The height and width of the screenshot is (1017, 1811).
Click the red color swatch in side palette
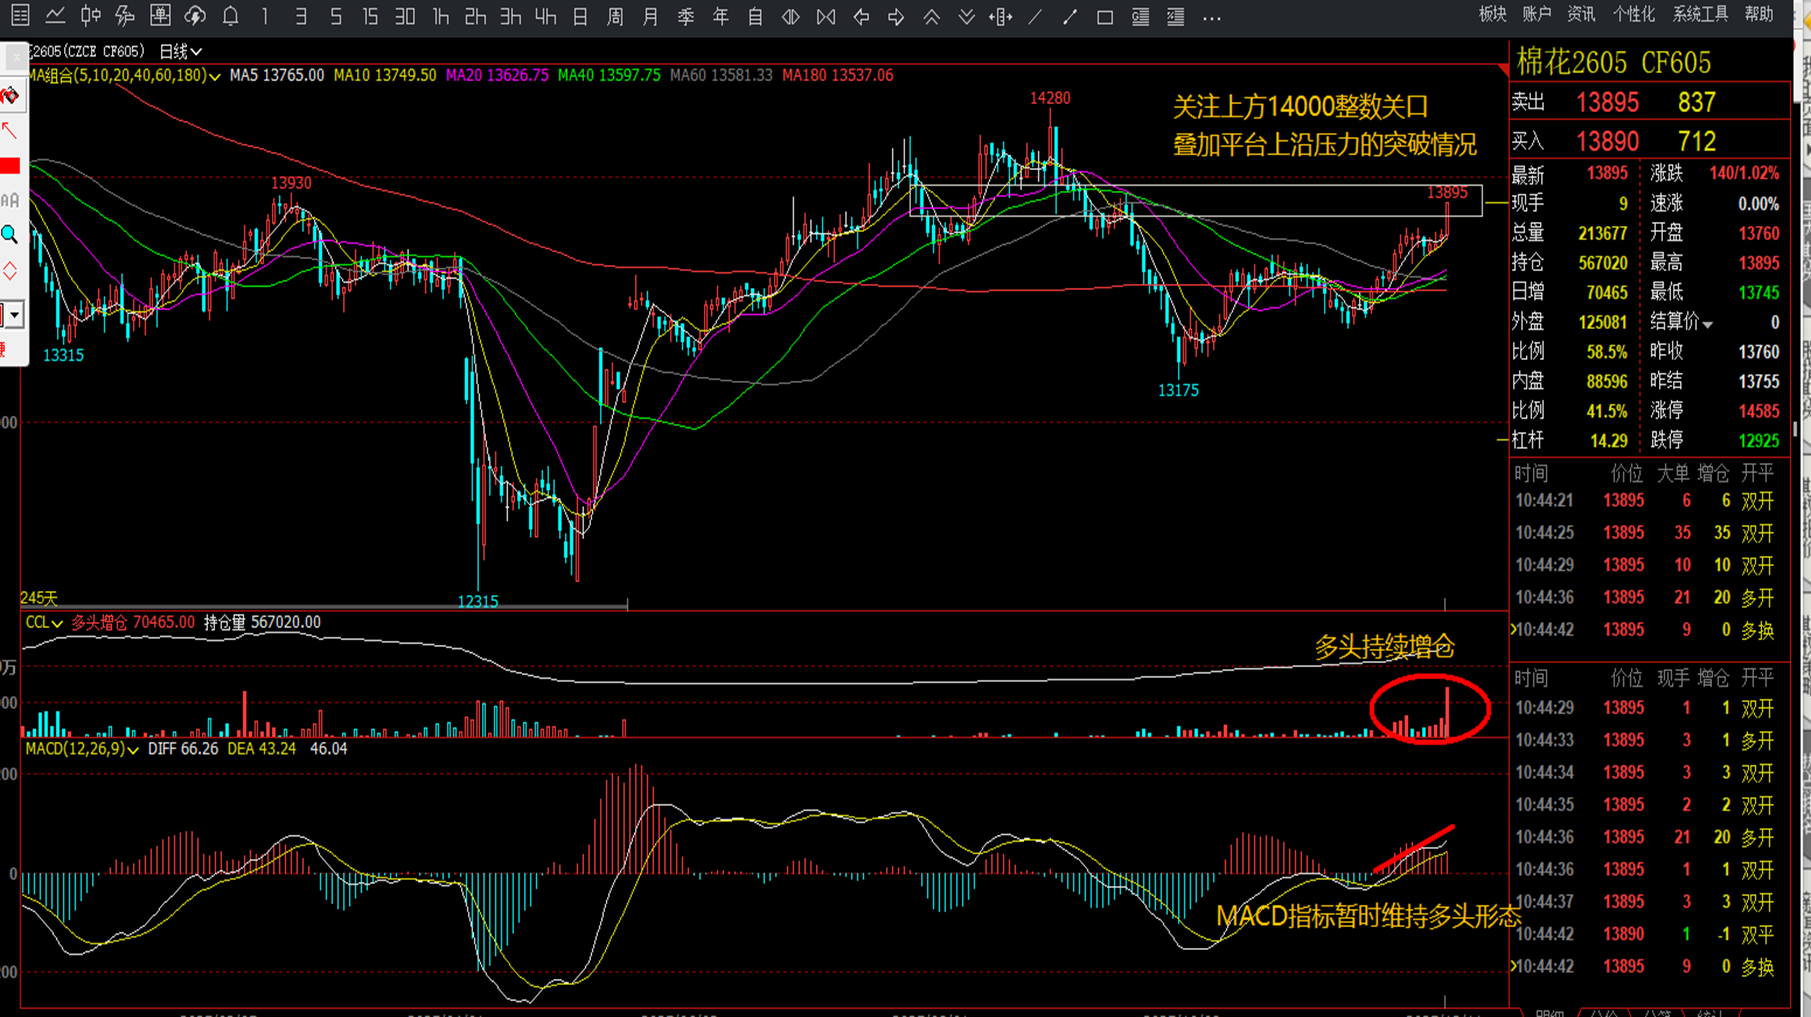click(10, 166)
